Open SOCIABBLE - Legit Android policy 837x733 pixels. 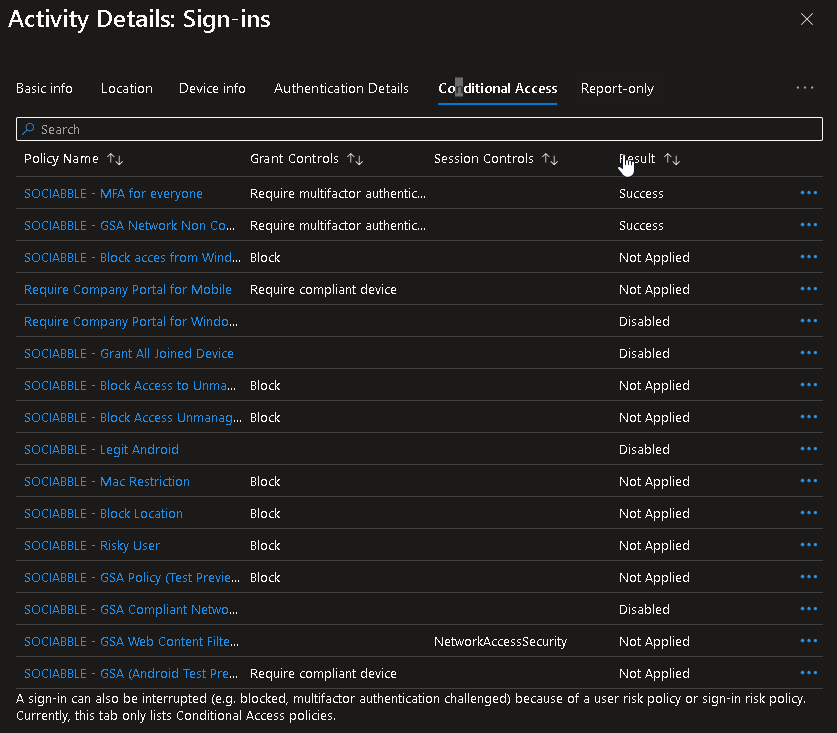(101, 450)
